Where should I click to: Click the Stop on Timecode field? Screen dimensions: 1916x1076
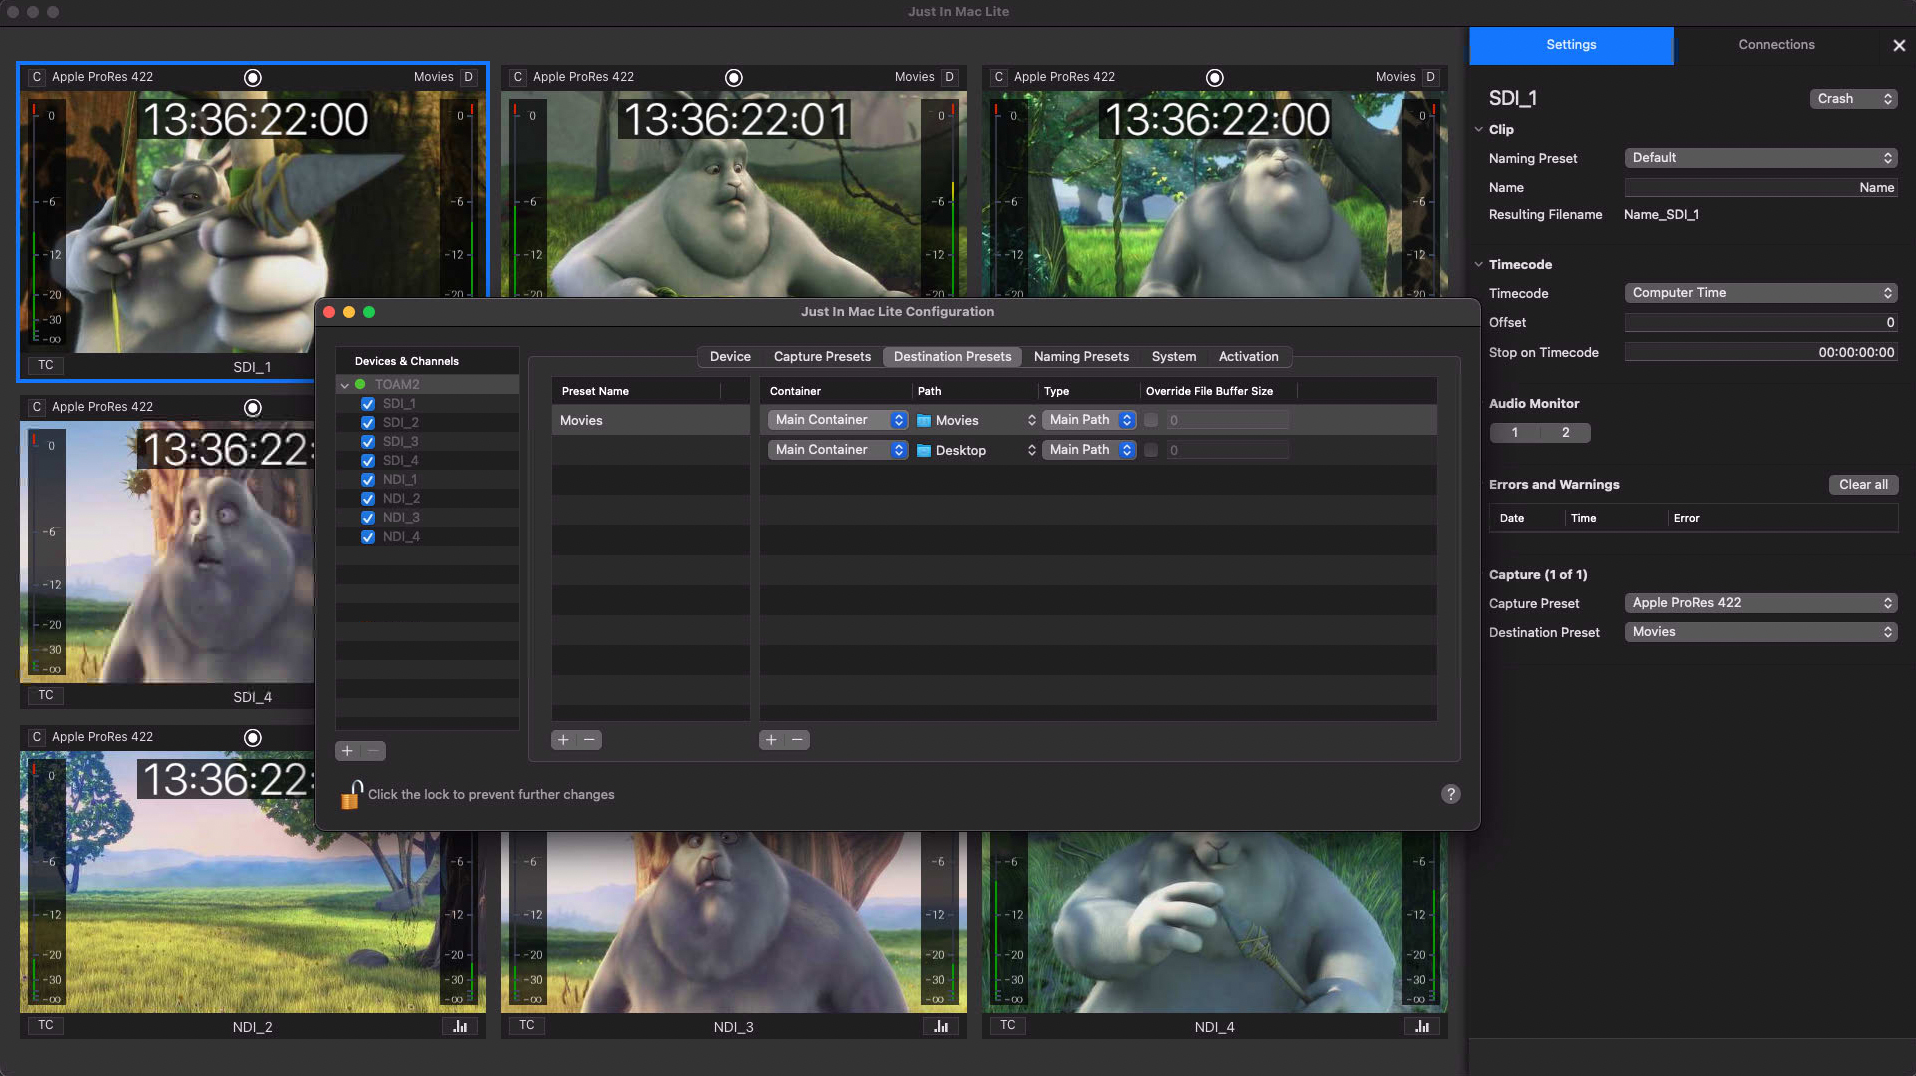pyautogui.click(x=1760, y=353)
